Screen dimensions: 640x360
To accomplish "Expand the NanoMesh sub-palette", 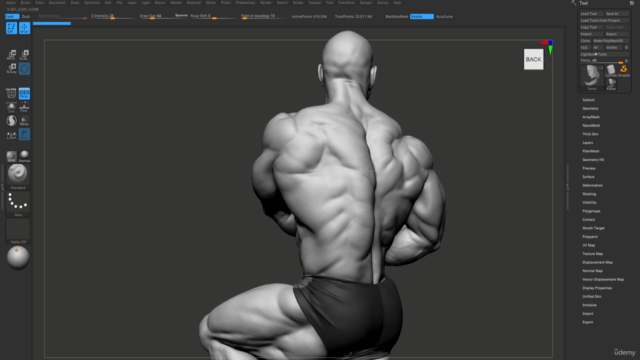I will pyautogui.click(x=591, y=125).
